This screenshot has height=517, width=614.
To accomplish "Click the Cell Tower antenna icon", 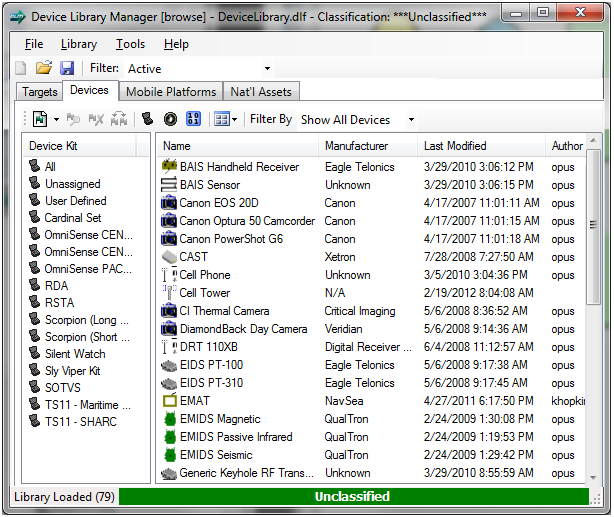I will (169, 293).
